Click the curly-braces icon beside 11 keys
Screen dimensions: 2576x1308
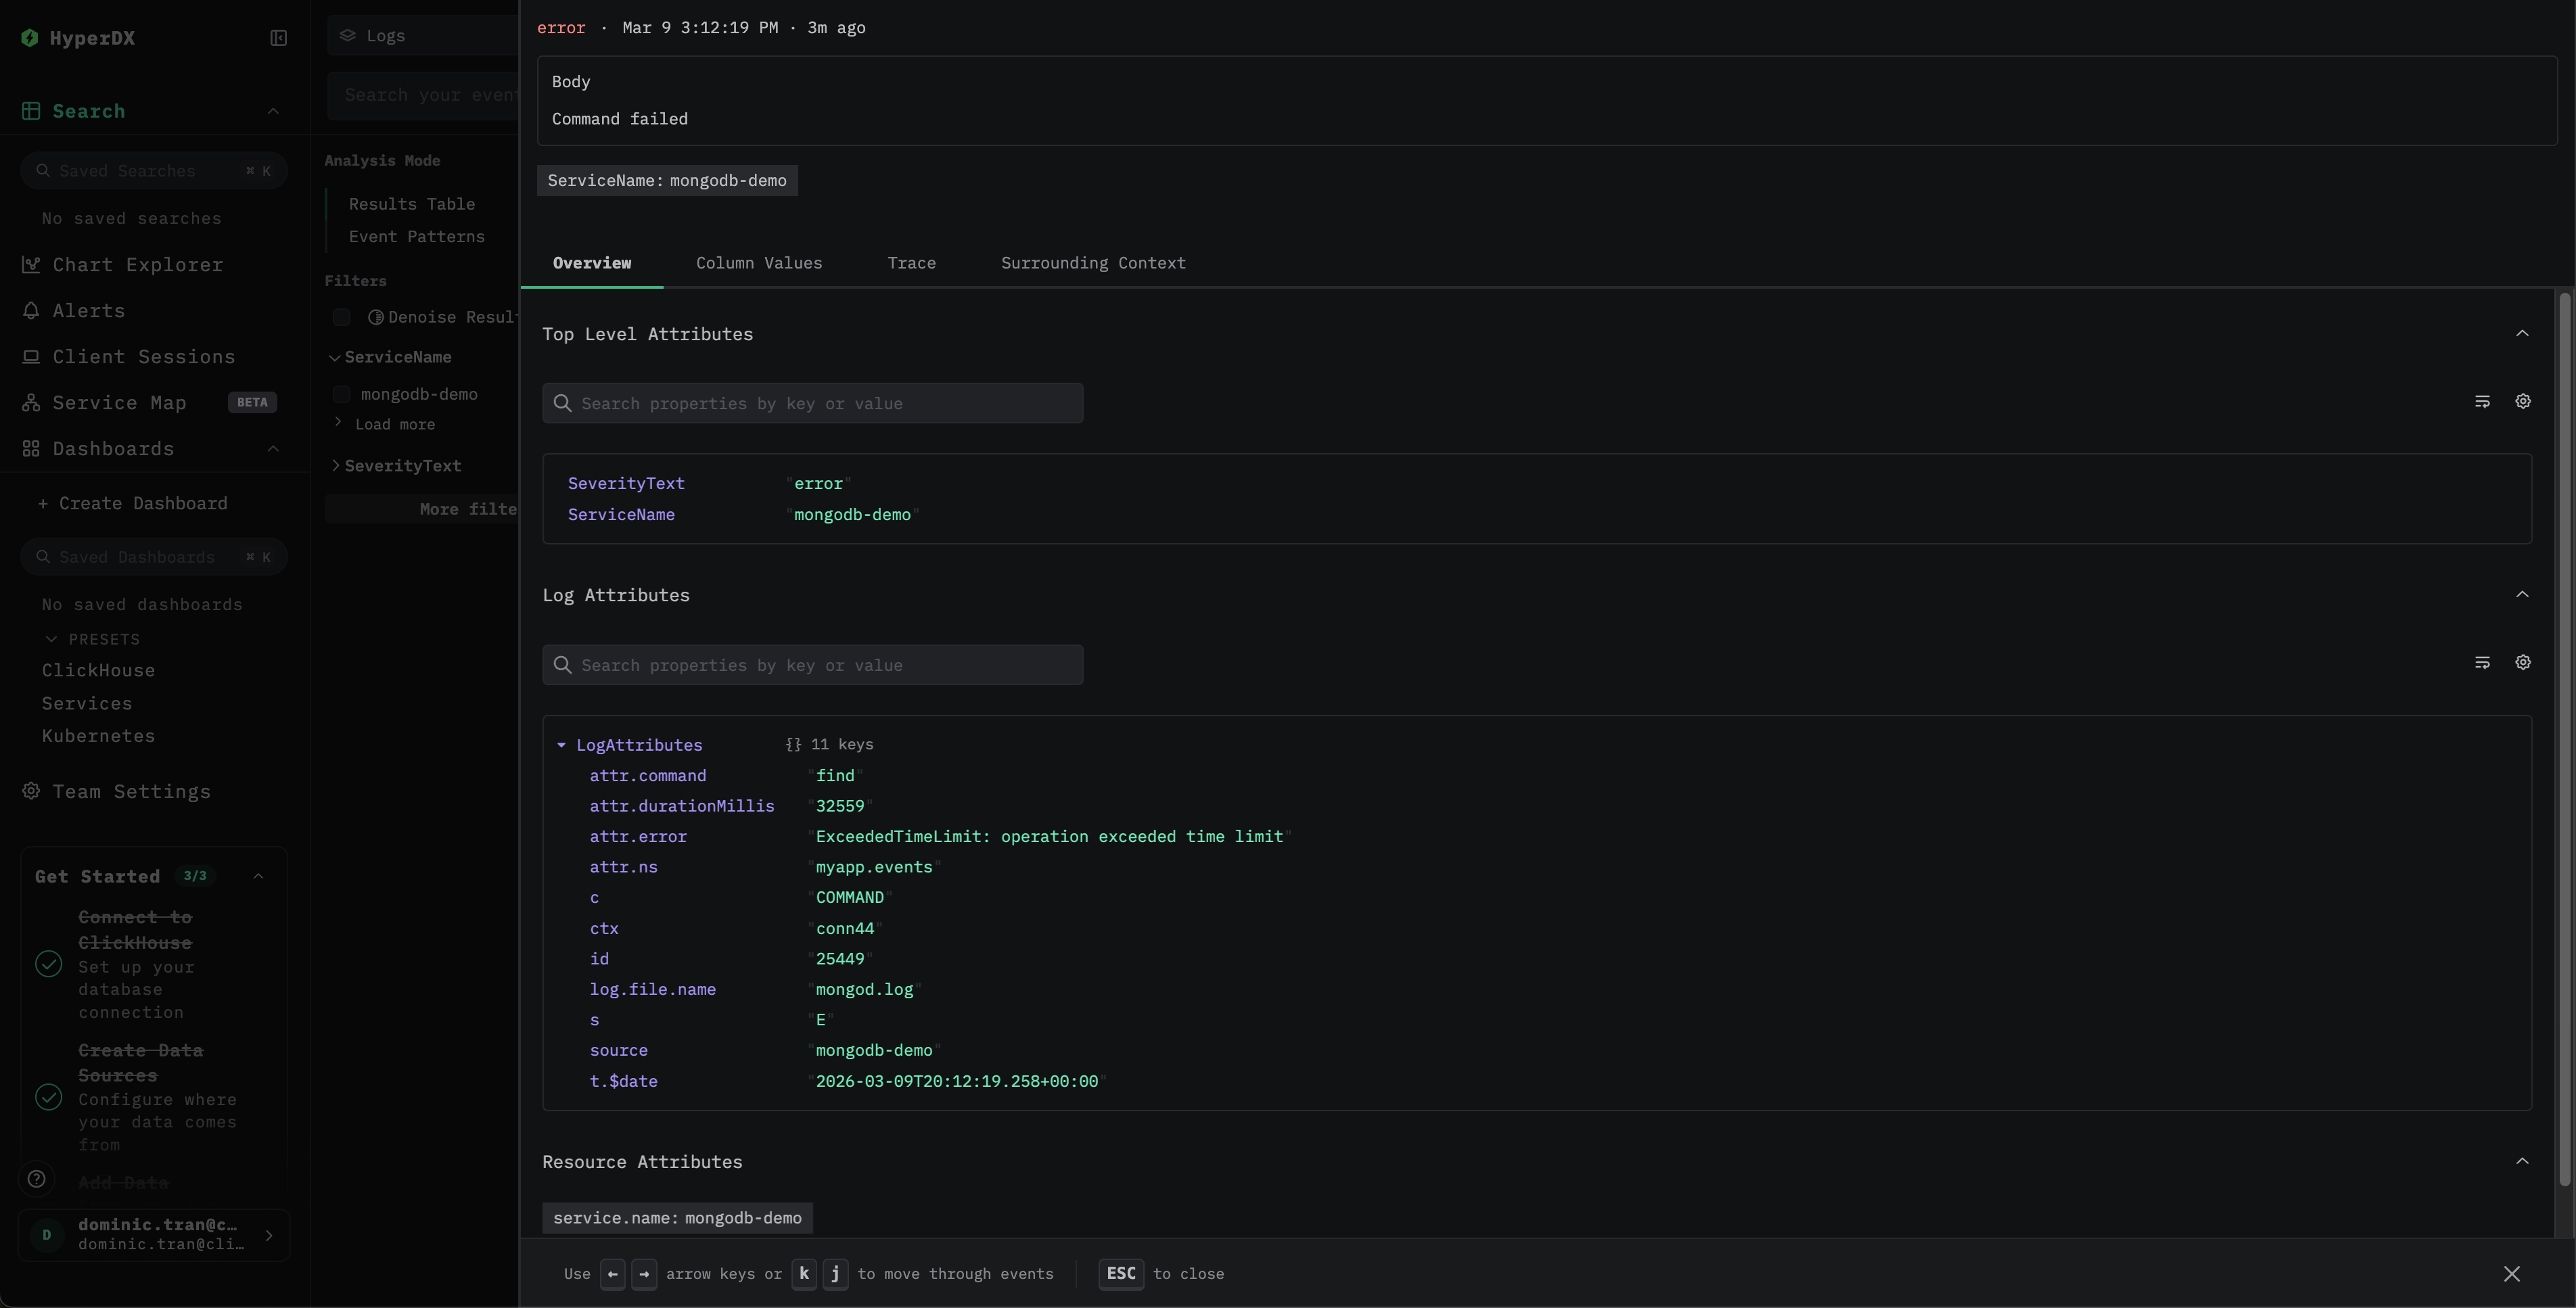pos(793,744)
